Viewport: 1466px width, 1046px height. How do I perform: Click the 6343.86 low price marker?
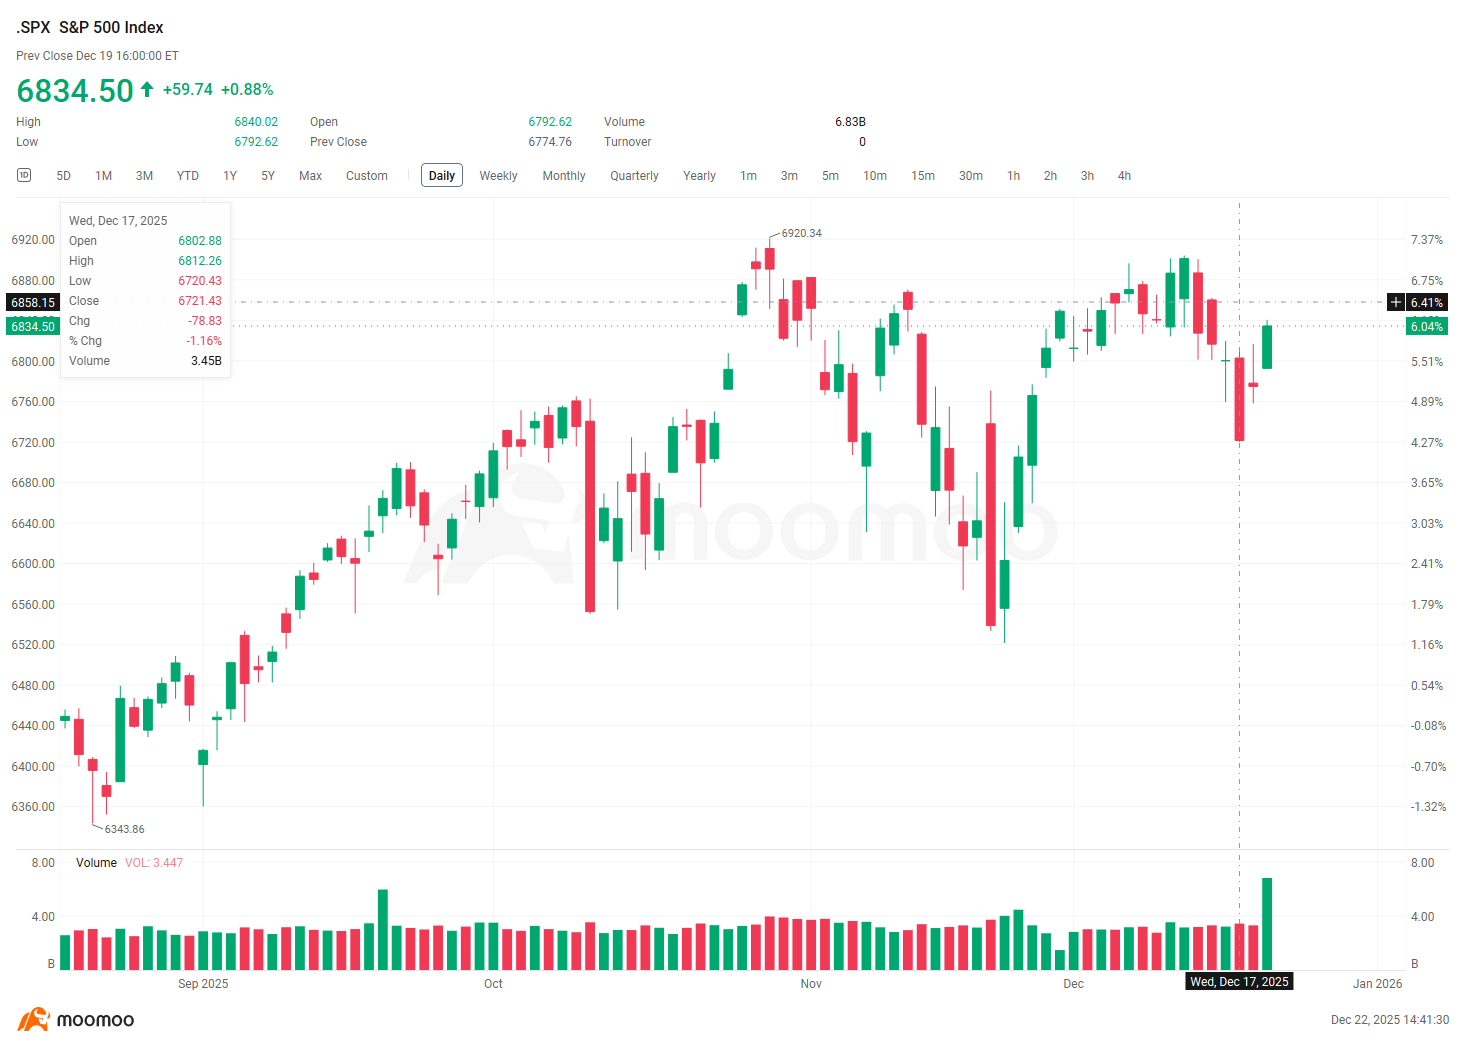click(x=124, y=829)
